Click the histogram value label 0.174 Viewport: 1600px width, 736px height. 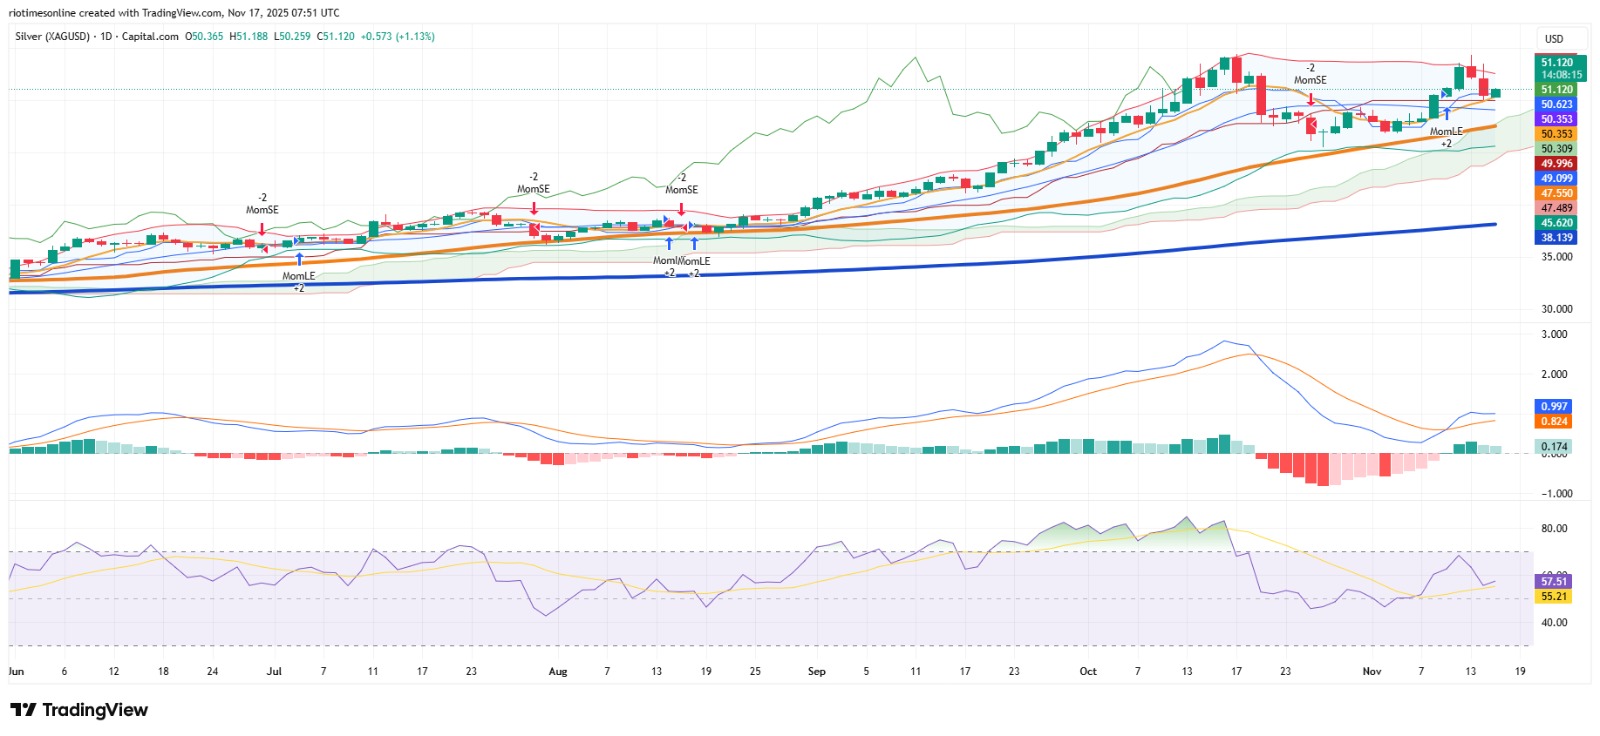1554,447
